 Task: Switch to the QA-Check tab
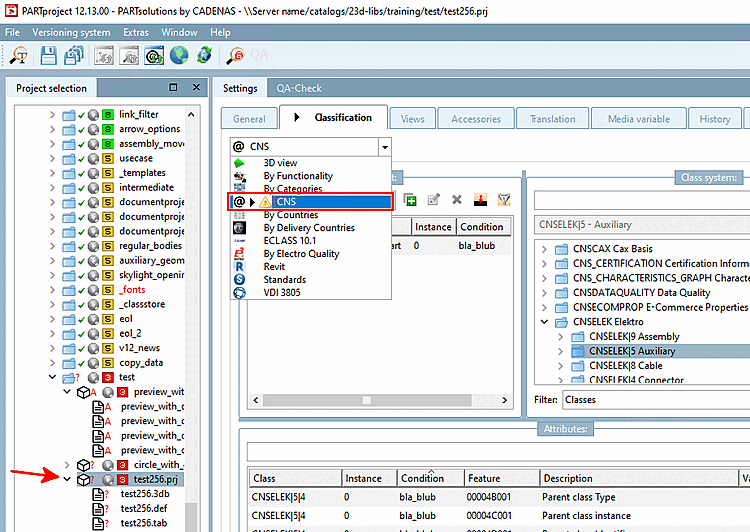tap(299, 89)
